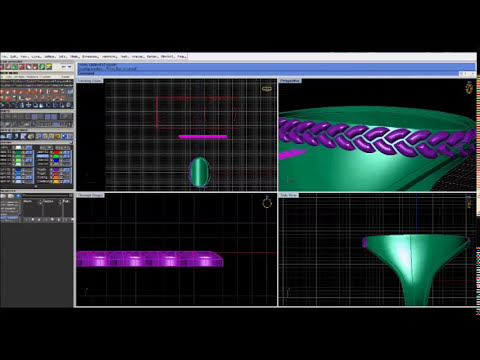Viewport: 480px width, 360px height.
Task: Click ring icon in Perspective viewport corner
Action: [x=469, y=88]
